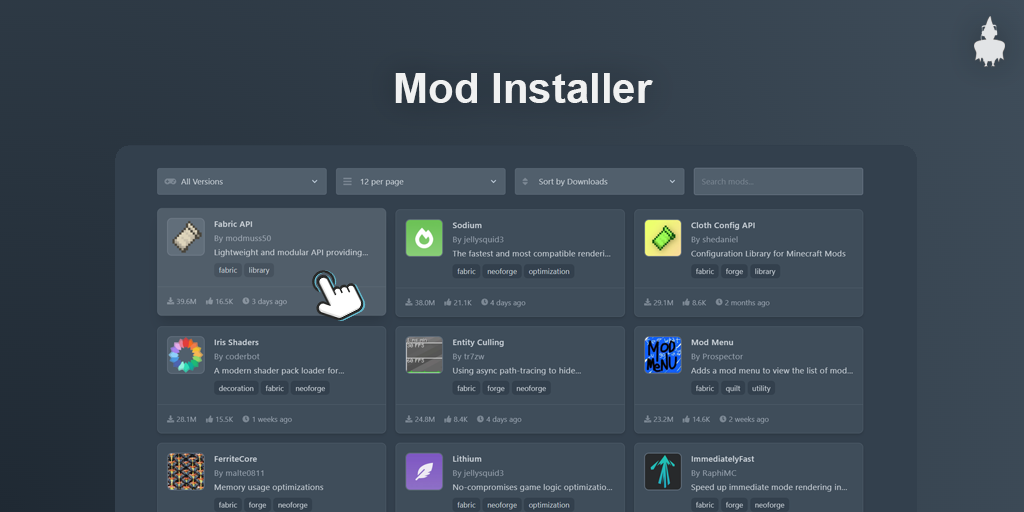Click the Sodium flame icon
The height and width of the screenshot is (512, 1024).
(x=424, y=238)
